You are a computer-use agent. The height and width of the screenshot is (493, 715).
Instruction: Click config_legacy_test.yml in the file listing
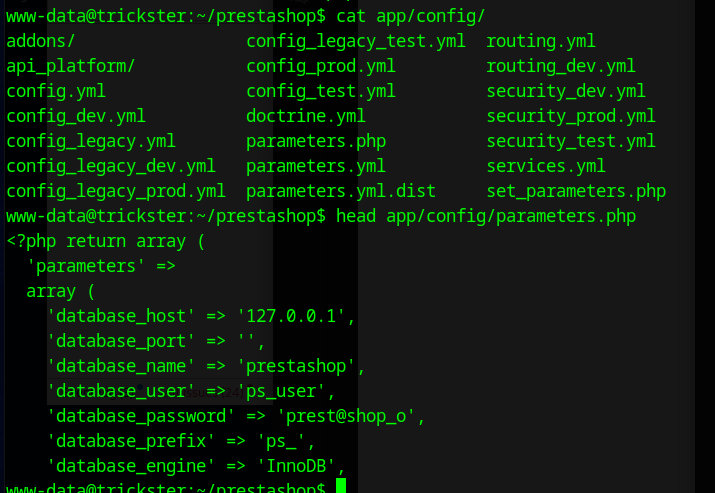pos(356,41)
